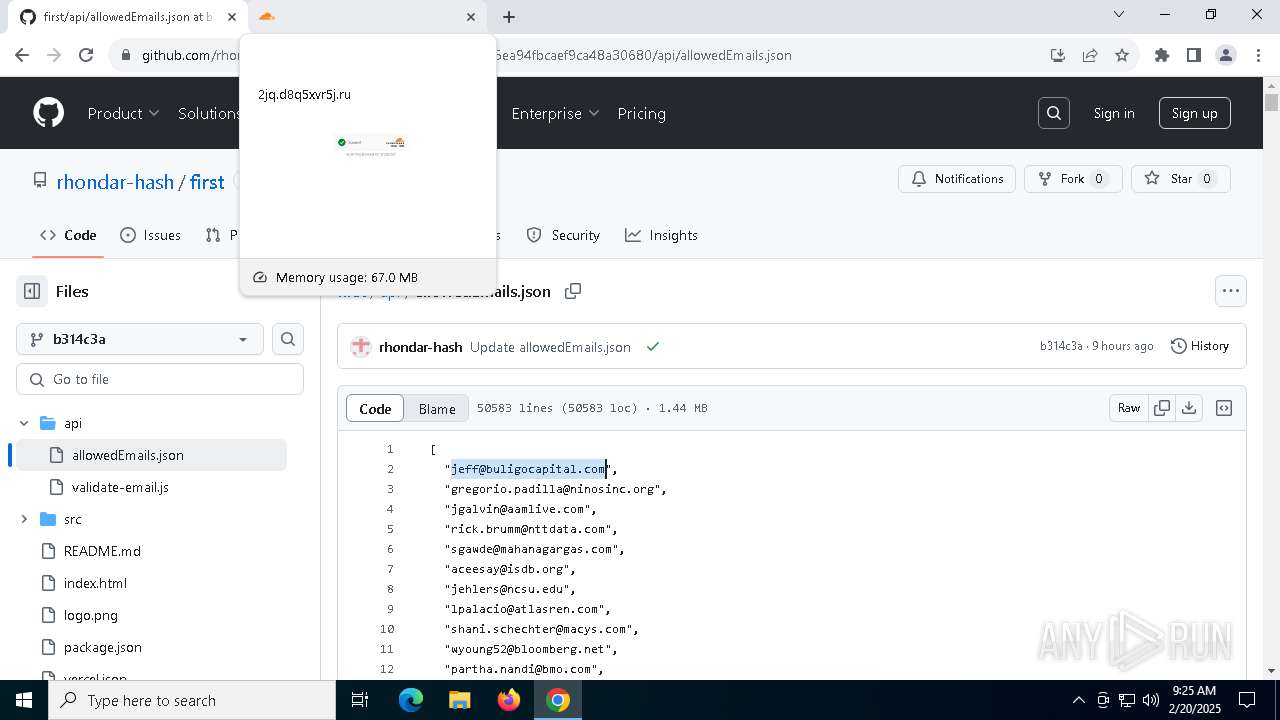The height and width of the screenshot is (720, 1280).
Task: Open symbols panel icon
Action: (1224, 408)
